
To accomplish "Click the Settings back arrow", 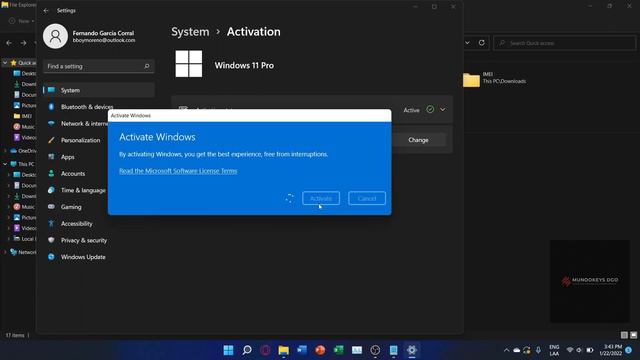I will pyautogui.click(x=46, y=11).
